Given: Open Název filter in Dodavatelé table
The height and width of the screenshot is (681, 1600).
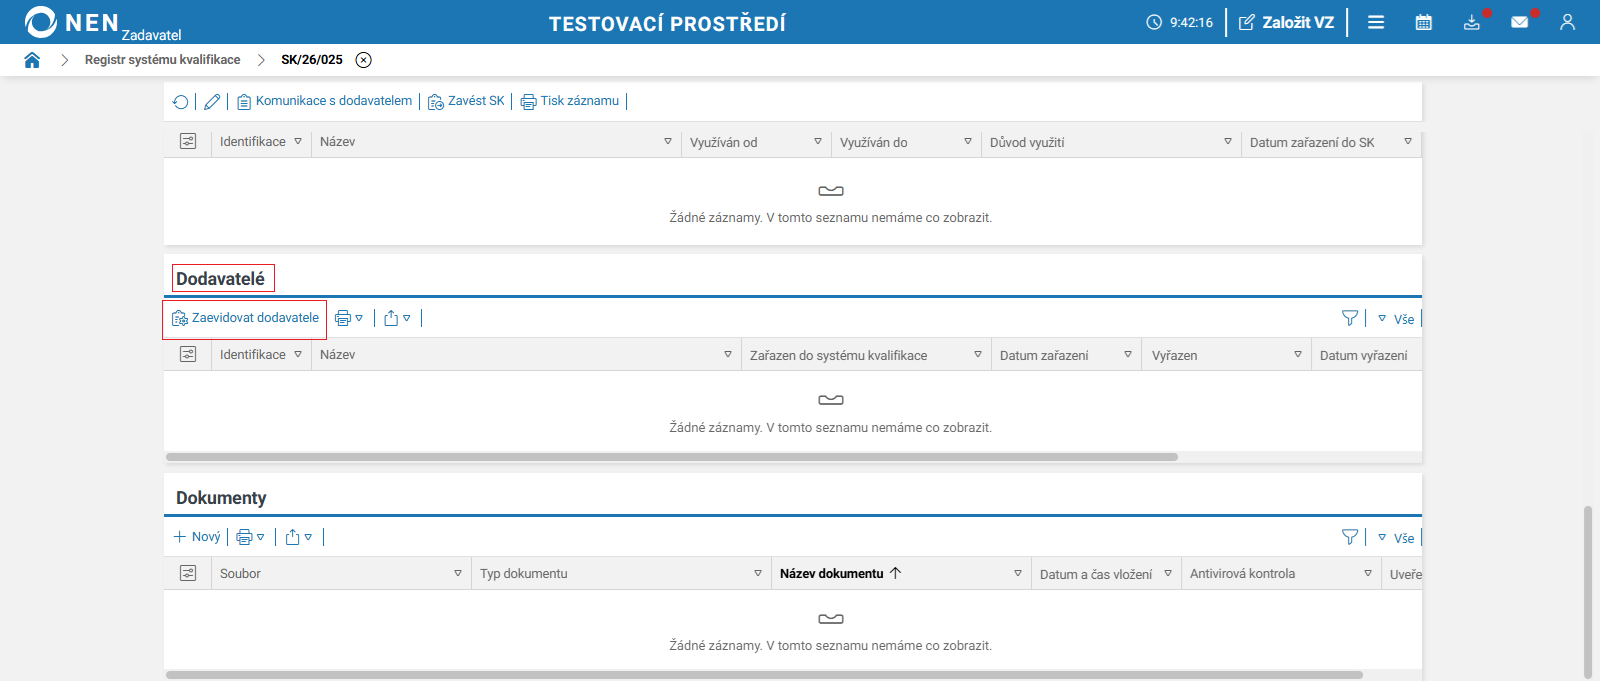Looking at the screenshot, I should [728, 354].
